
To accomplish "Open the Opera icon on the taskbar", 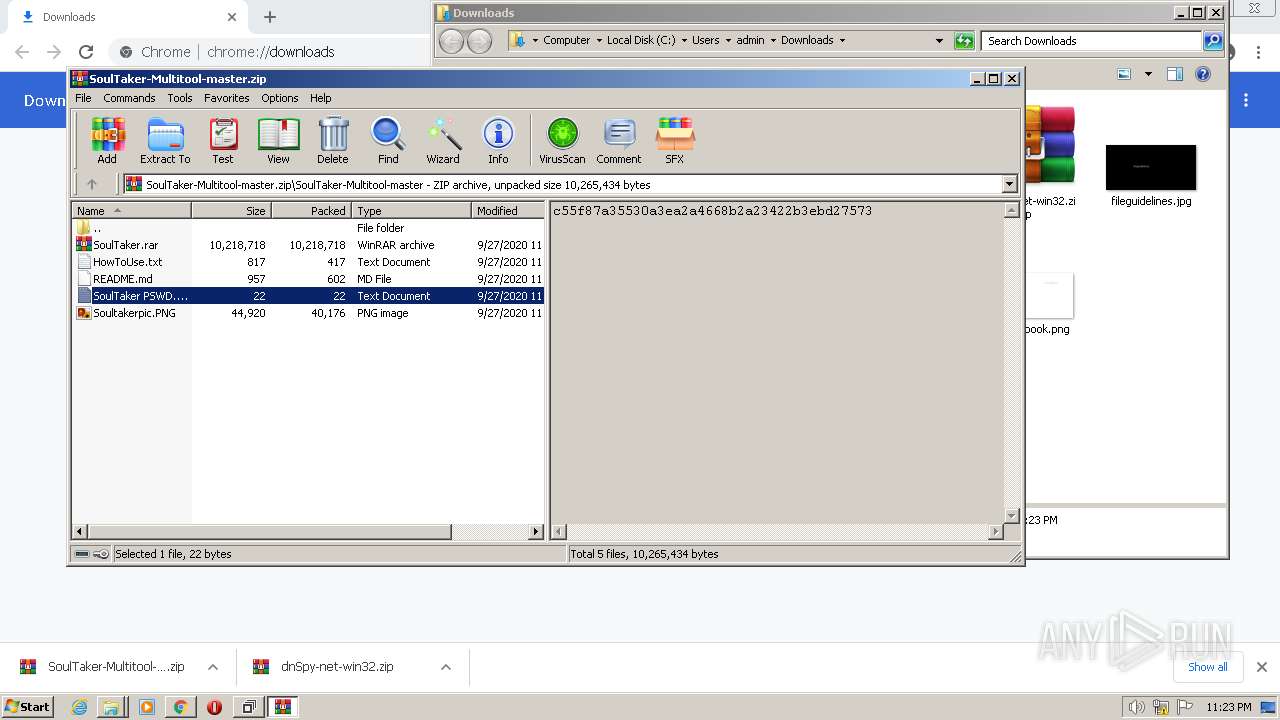I will [x=214, y=707].
